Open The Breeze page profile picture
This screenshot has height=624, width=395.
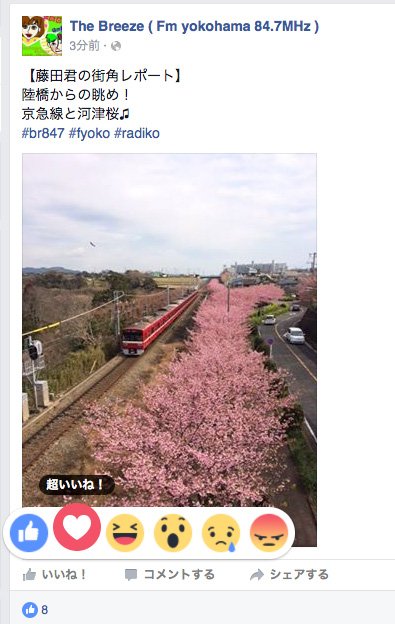42,36
